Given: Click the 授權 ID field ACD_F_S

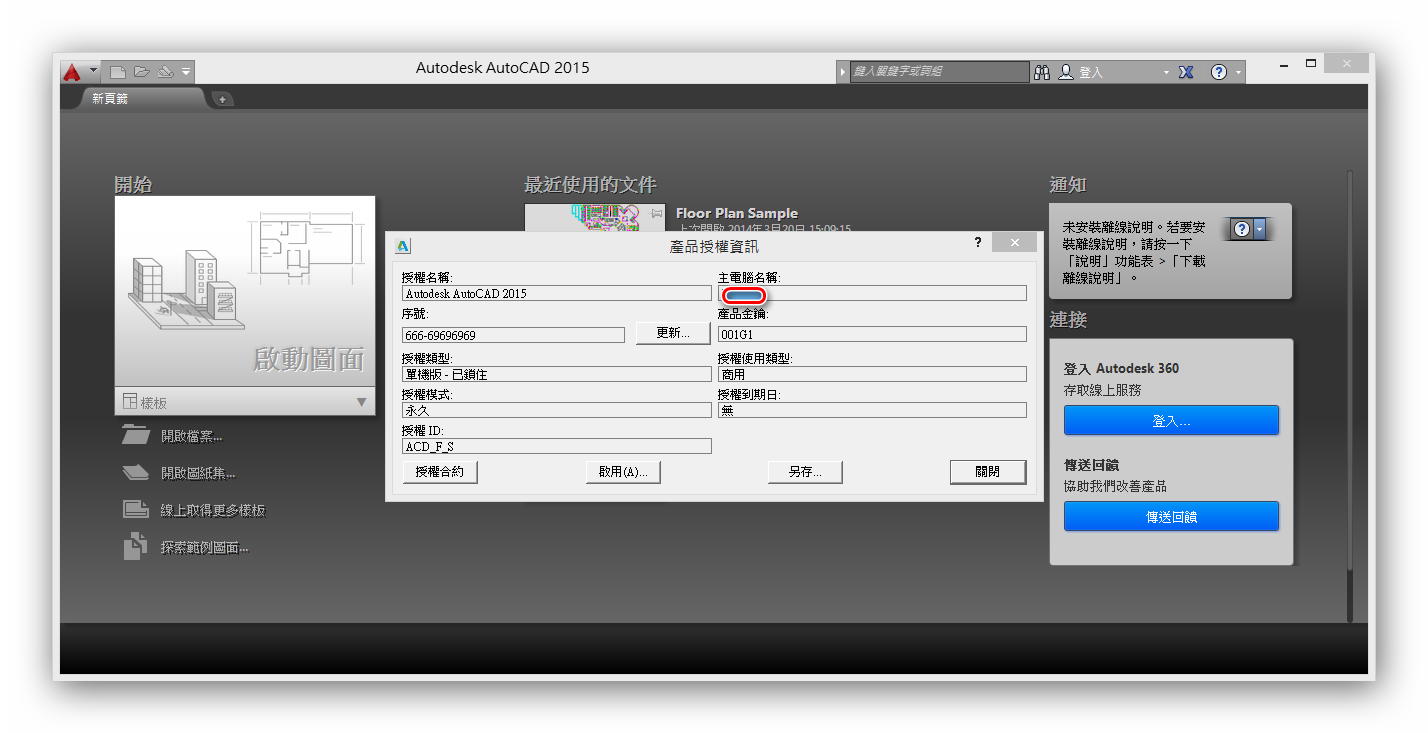Looking at the screenshot, I should 557,446.
